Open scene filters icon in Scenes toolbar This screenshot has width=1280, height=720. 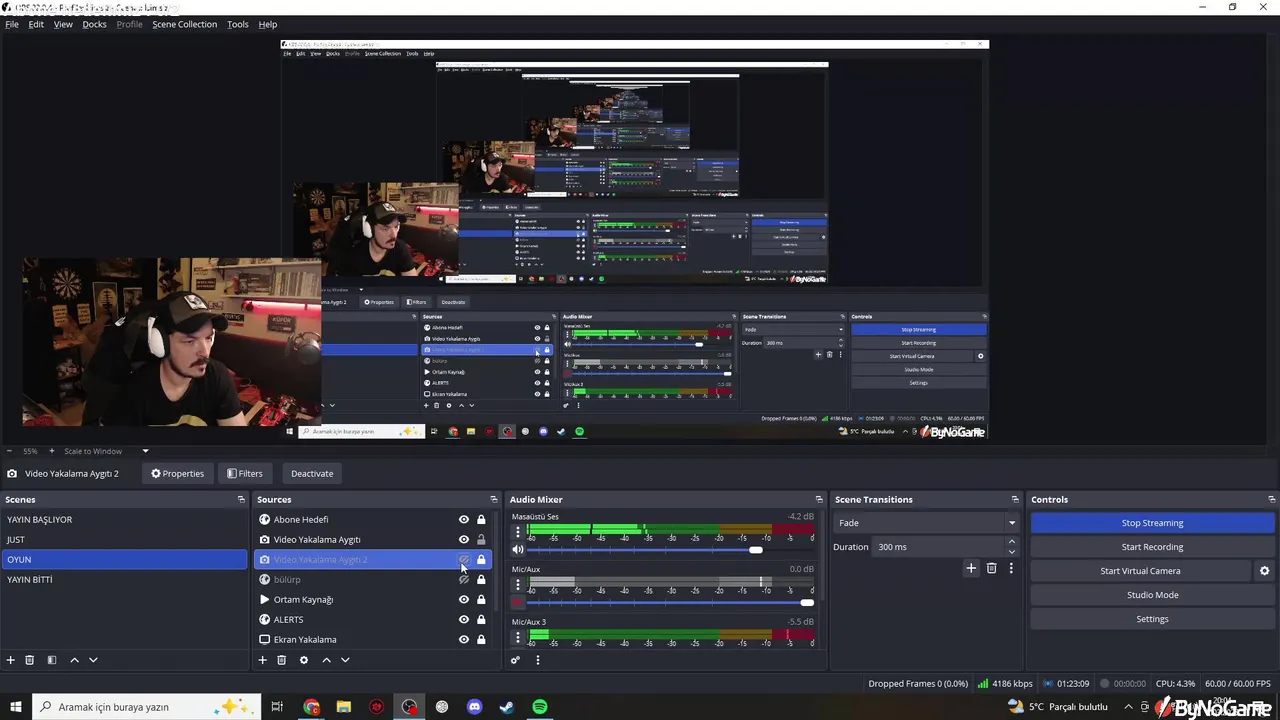tap(51, 660)
